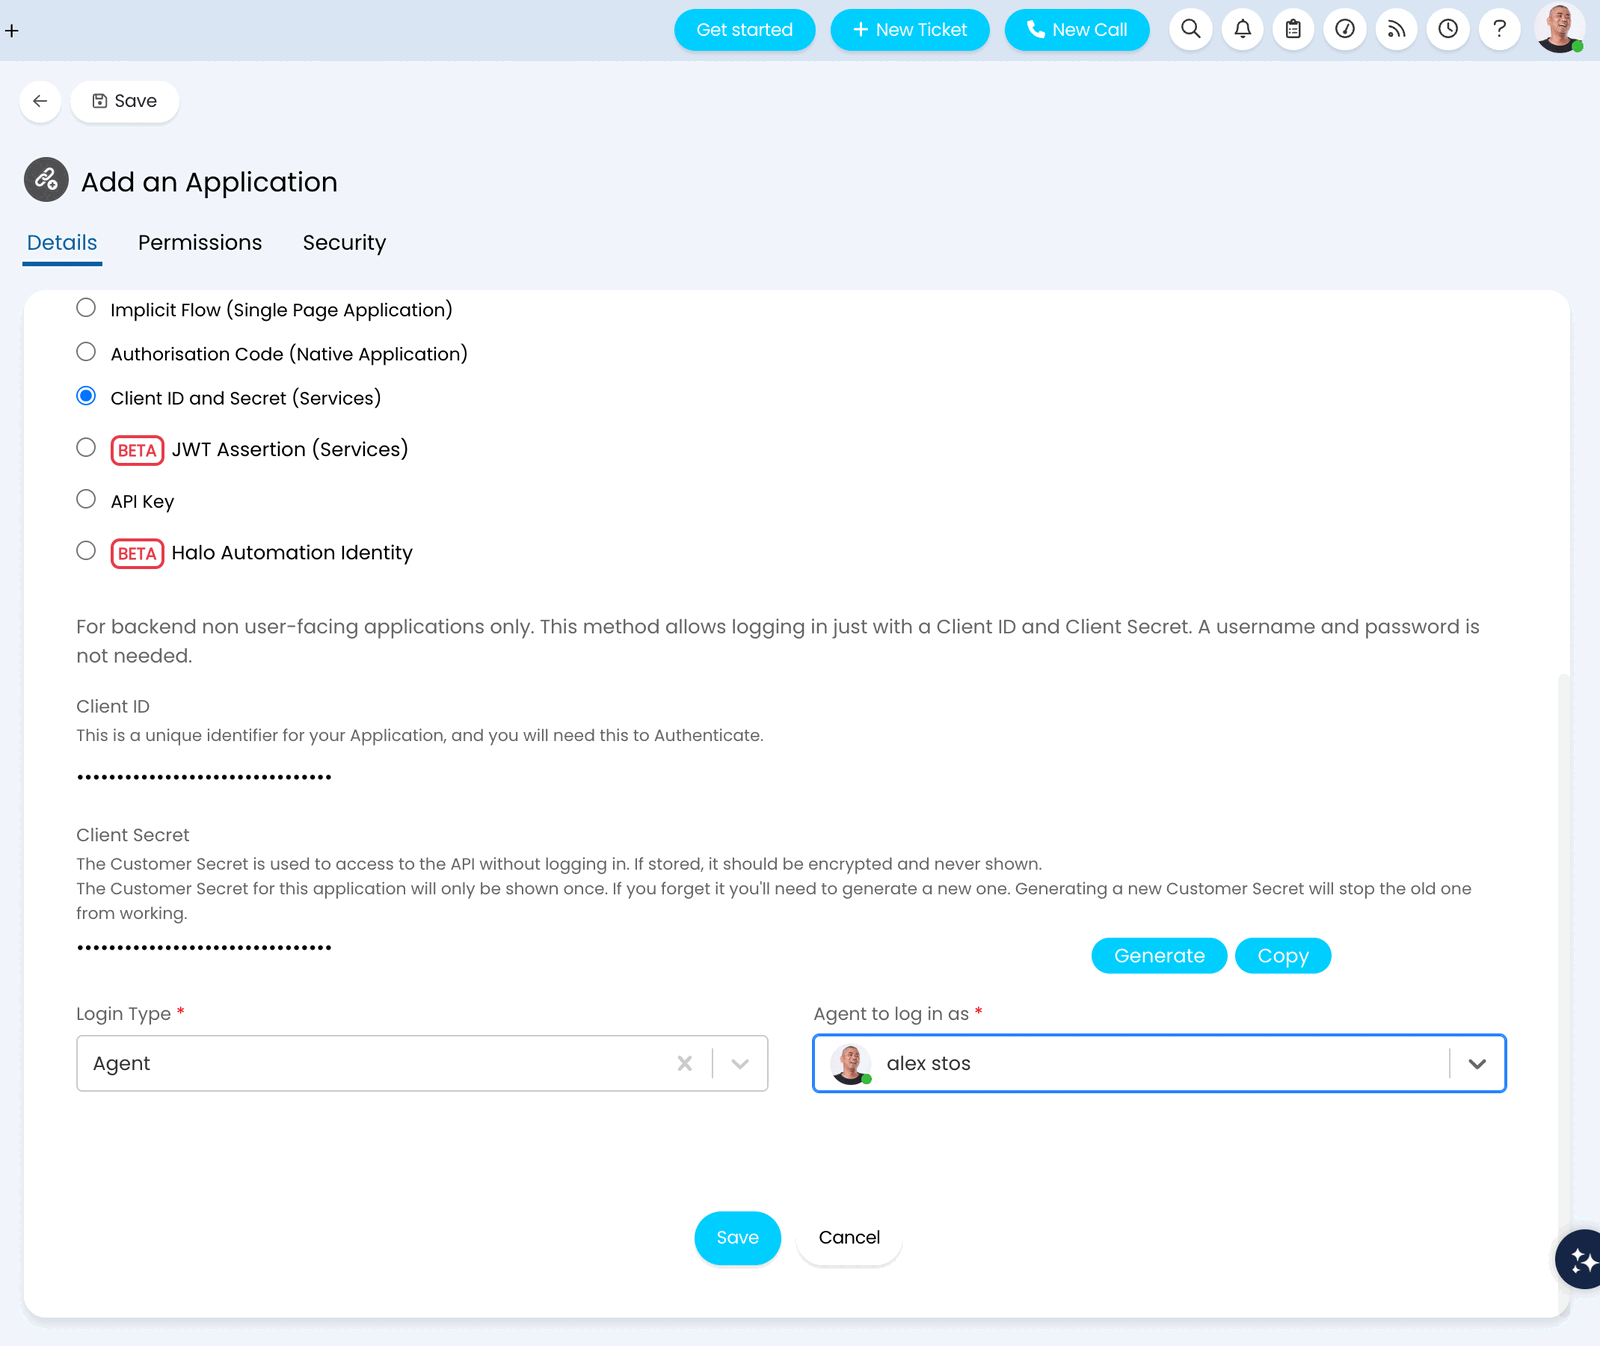Open notifications bell icon
Screen dimensions: 1600x1346
point(1242,29)
